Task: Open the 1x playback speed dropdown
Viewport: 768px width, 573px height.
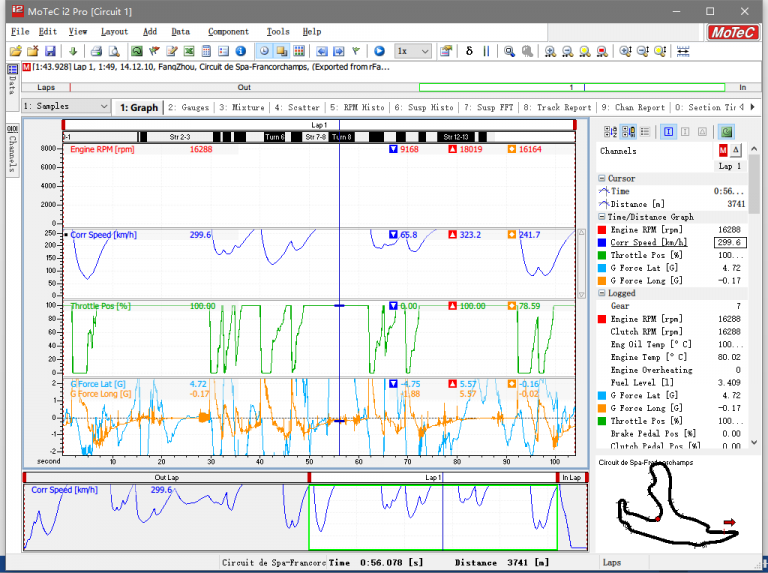Action: pyautogui.click(x=413, y=51)
